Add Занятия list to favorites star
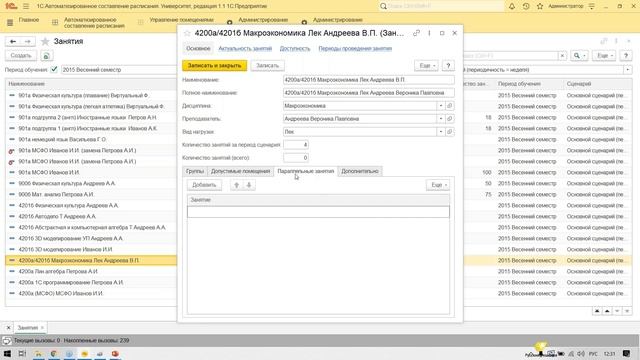Image resolution: width=640 pixels, height=360 pixels. point(45,41)
